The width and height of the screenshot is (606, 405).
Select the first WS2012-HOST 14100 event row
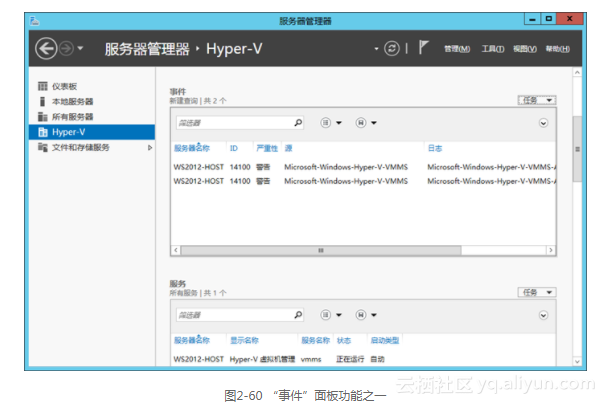pos(363,167)
